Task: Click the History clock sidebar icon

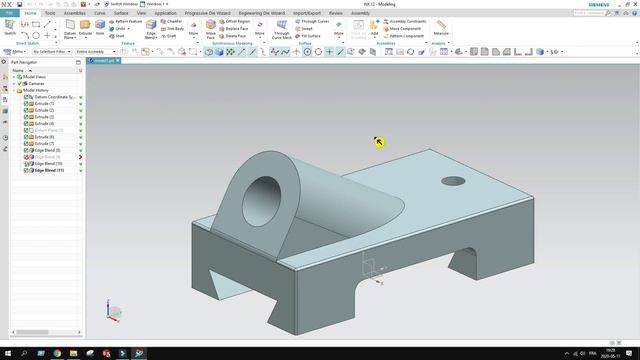Action: pos(5,138)
